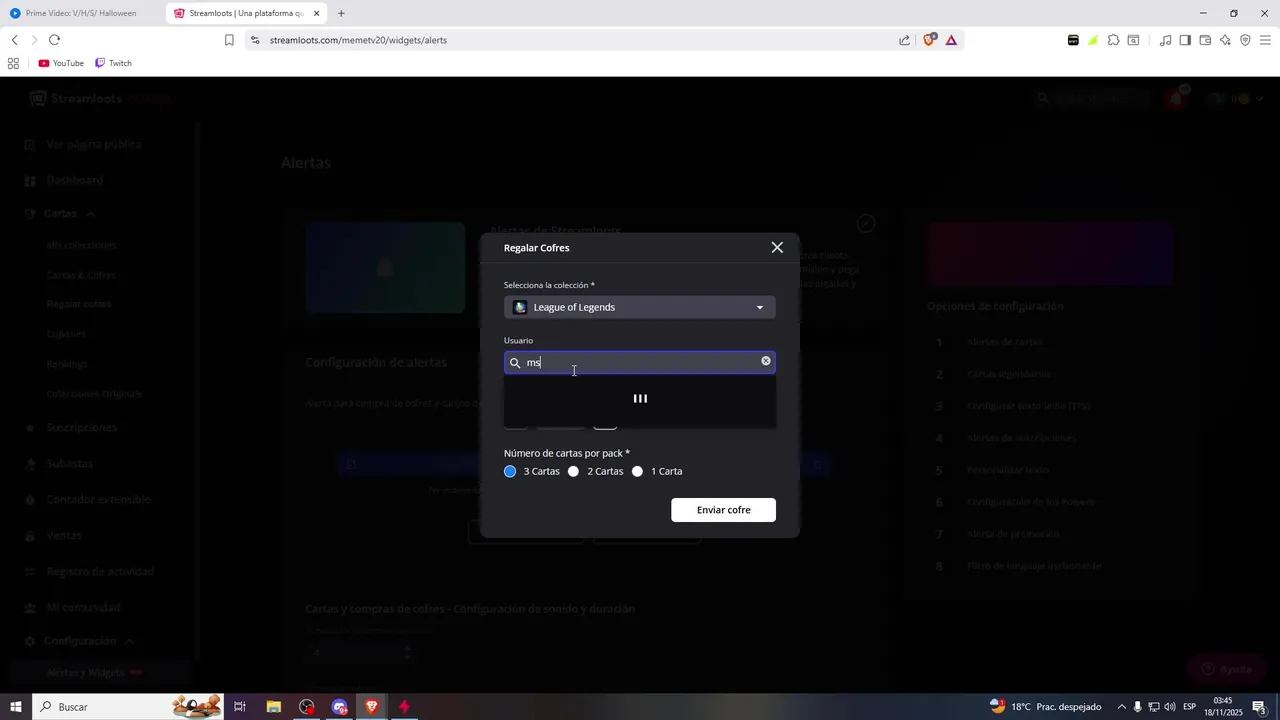This screenshot has height=720, width=1280.
Task: Open OBS Studio from the taskbar
Action: point(306,707)
